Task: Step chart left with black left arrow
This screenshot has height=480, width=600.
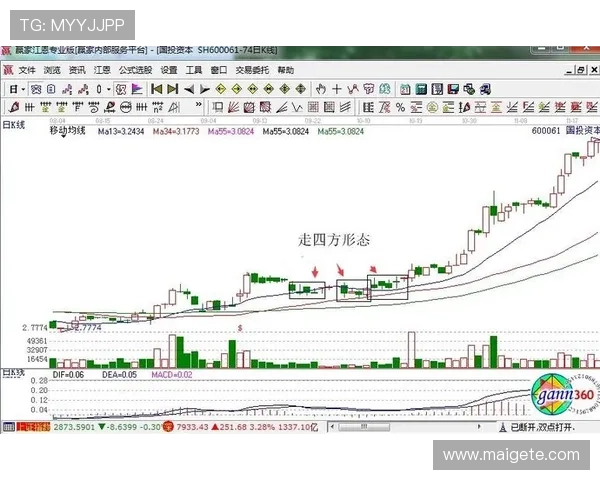Action: click(189, 90)
